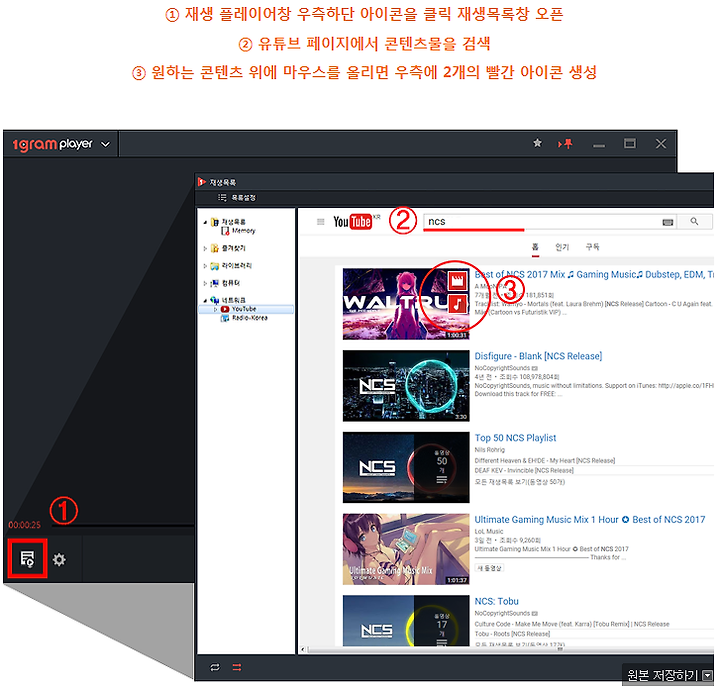Click the red video-add icon on first thumbnail
The height and width of the screenshot is (688, 720).
(457, 281)
